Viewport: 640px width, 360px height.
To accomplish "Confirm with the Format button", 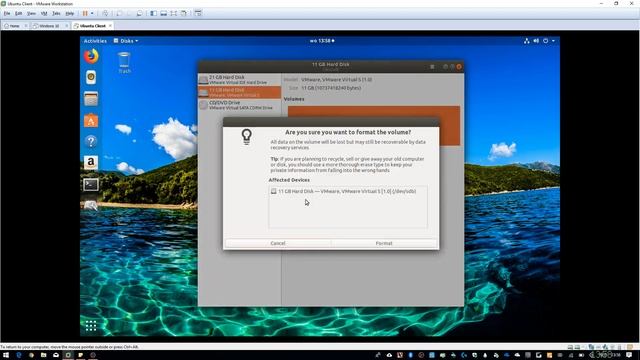I will pyautogui.click(x=384, y=243).
